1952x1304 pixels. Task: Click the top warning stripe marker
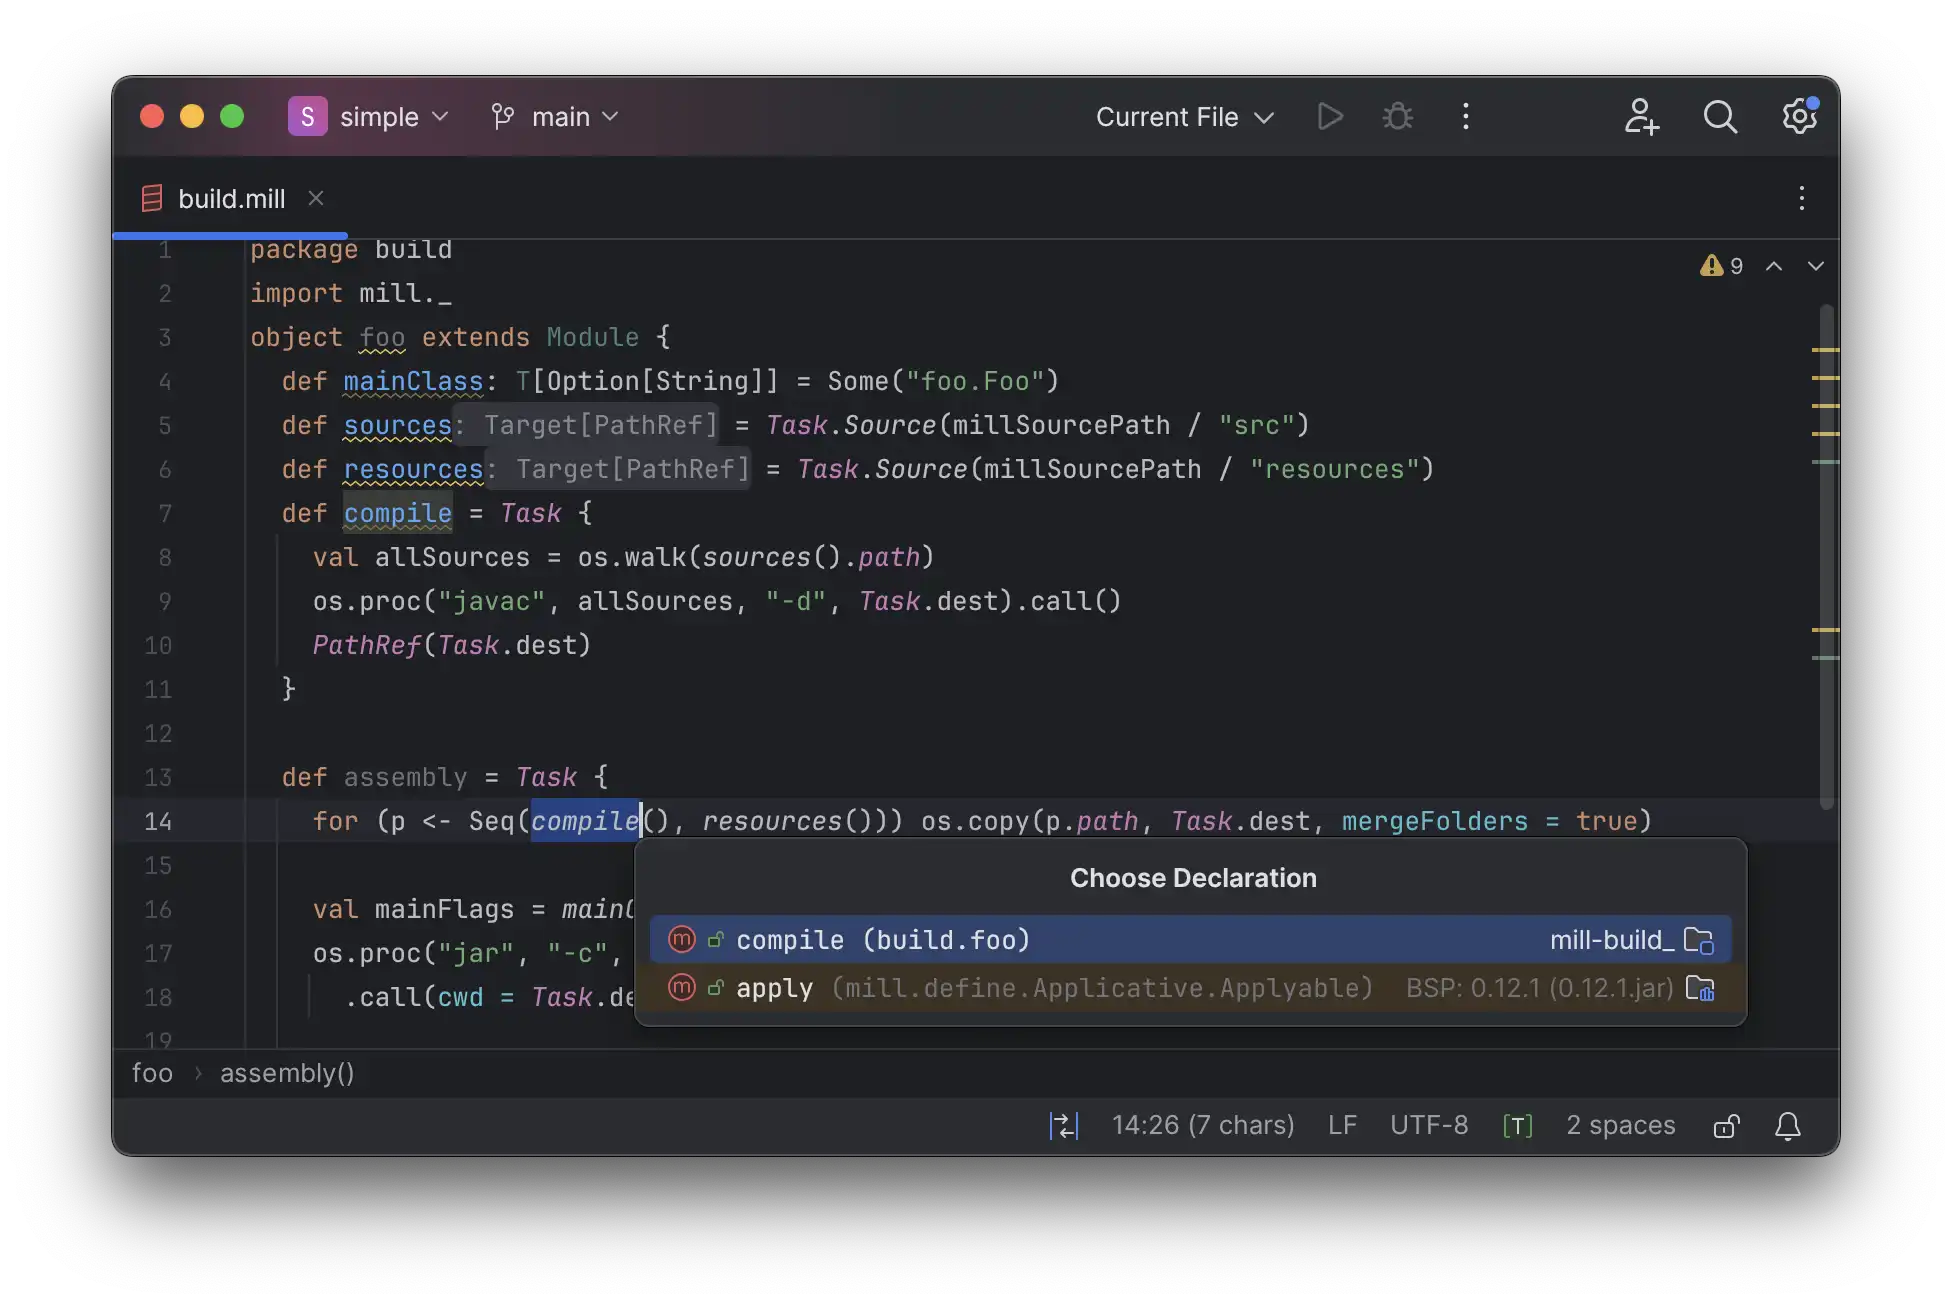tap(1826, 350)
